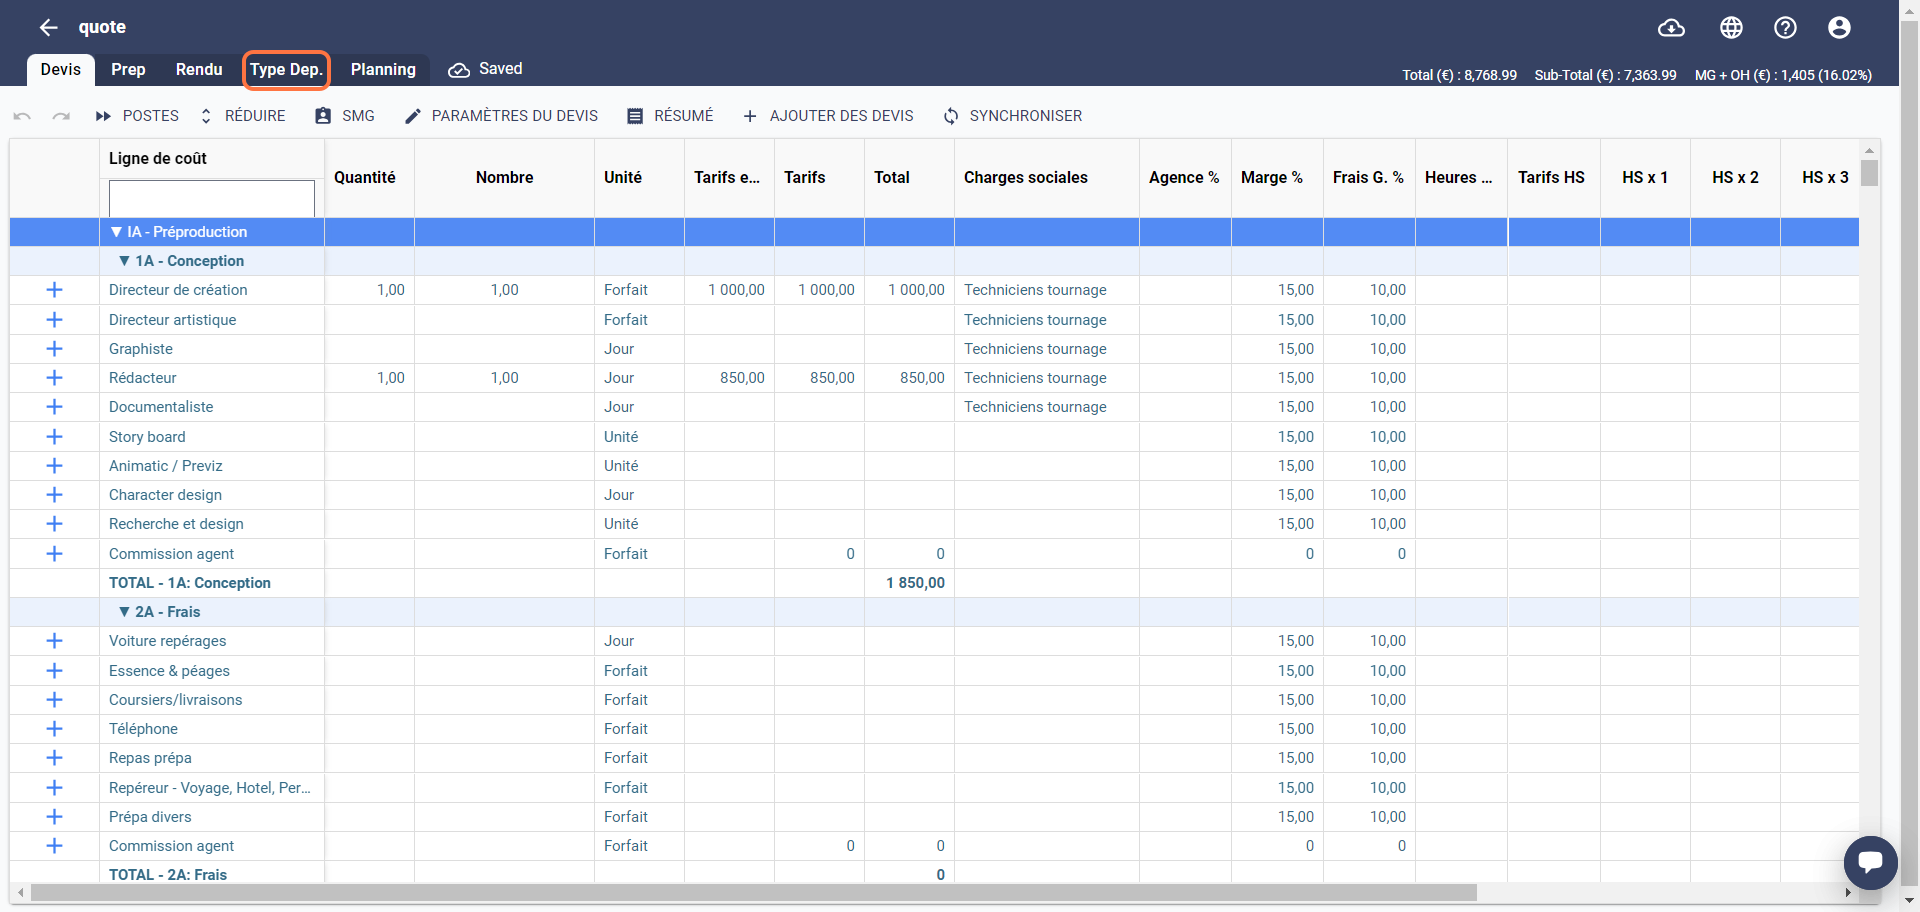The width and height of the screenshot is (1920, 912).
Task: Click the Charges sociales column header
Action: (1047, 178)
